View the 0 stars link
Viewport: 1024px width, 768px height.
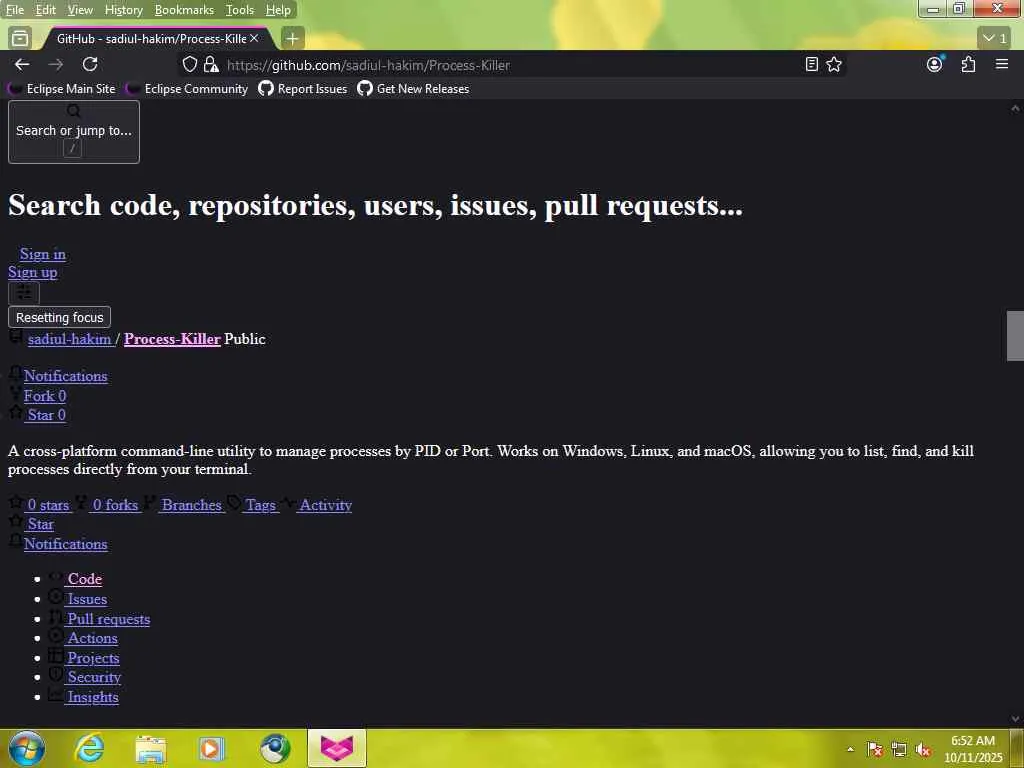coord(48,505)
